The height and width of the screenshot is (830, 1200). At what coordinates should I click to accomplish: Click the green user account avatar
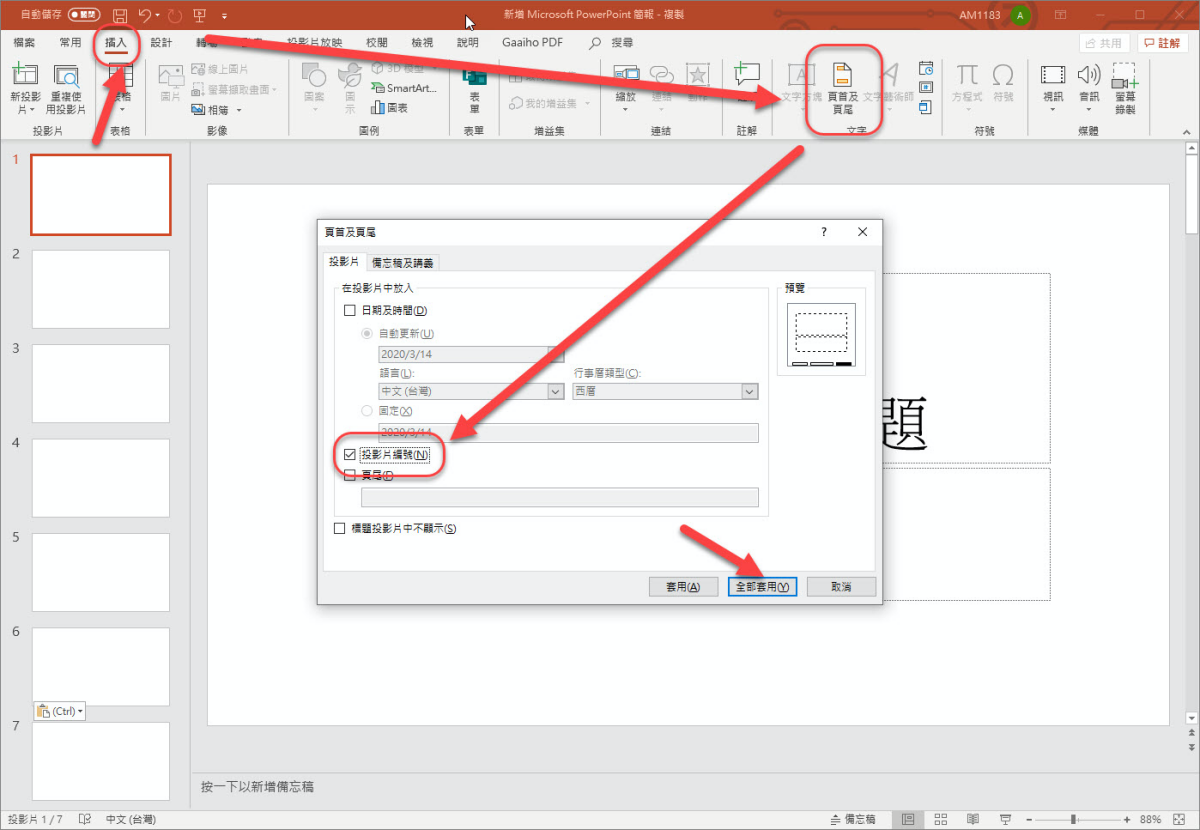pyautogui.click(x=1020, y=15)
